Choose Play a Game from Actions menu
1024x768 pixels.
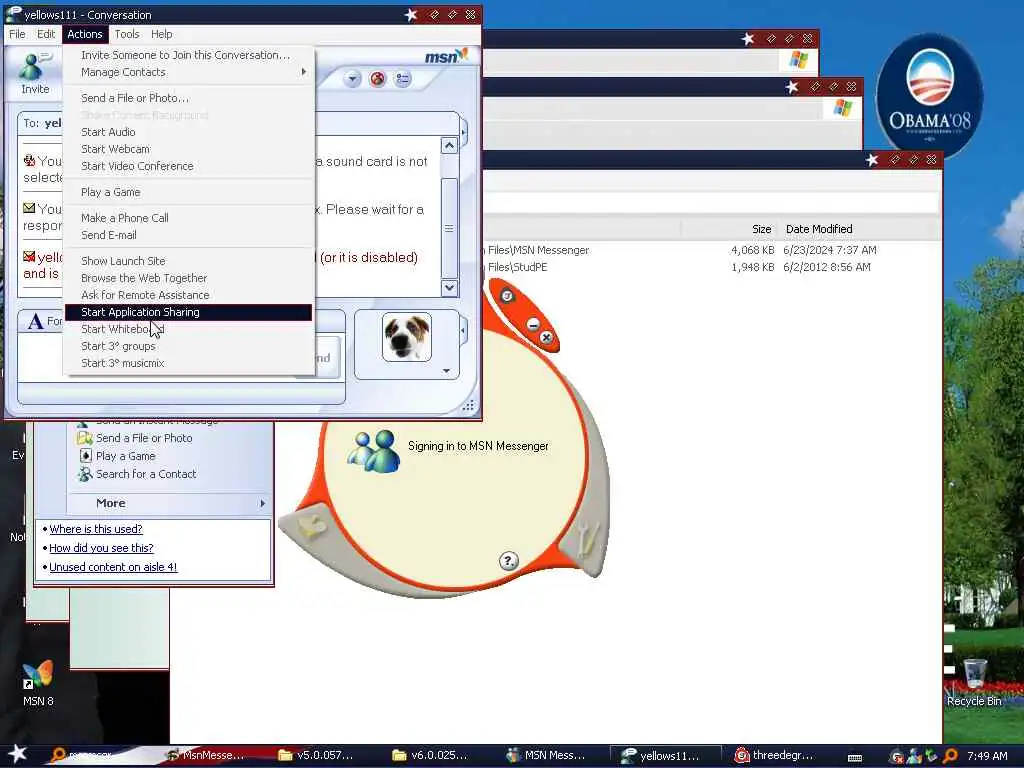(x=189, y=192)
